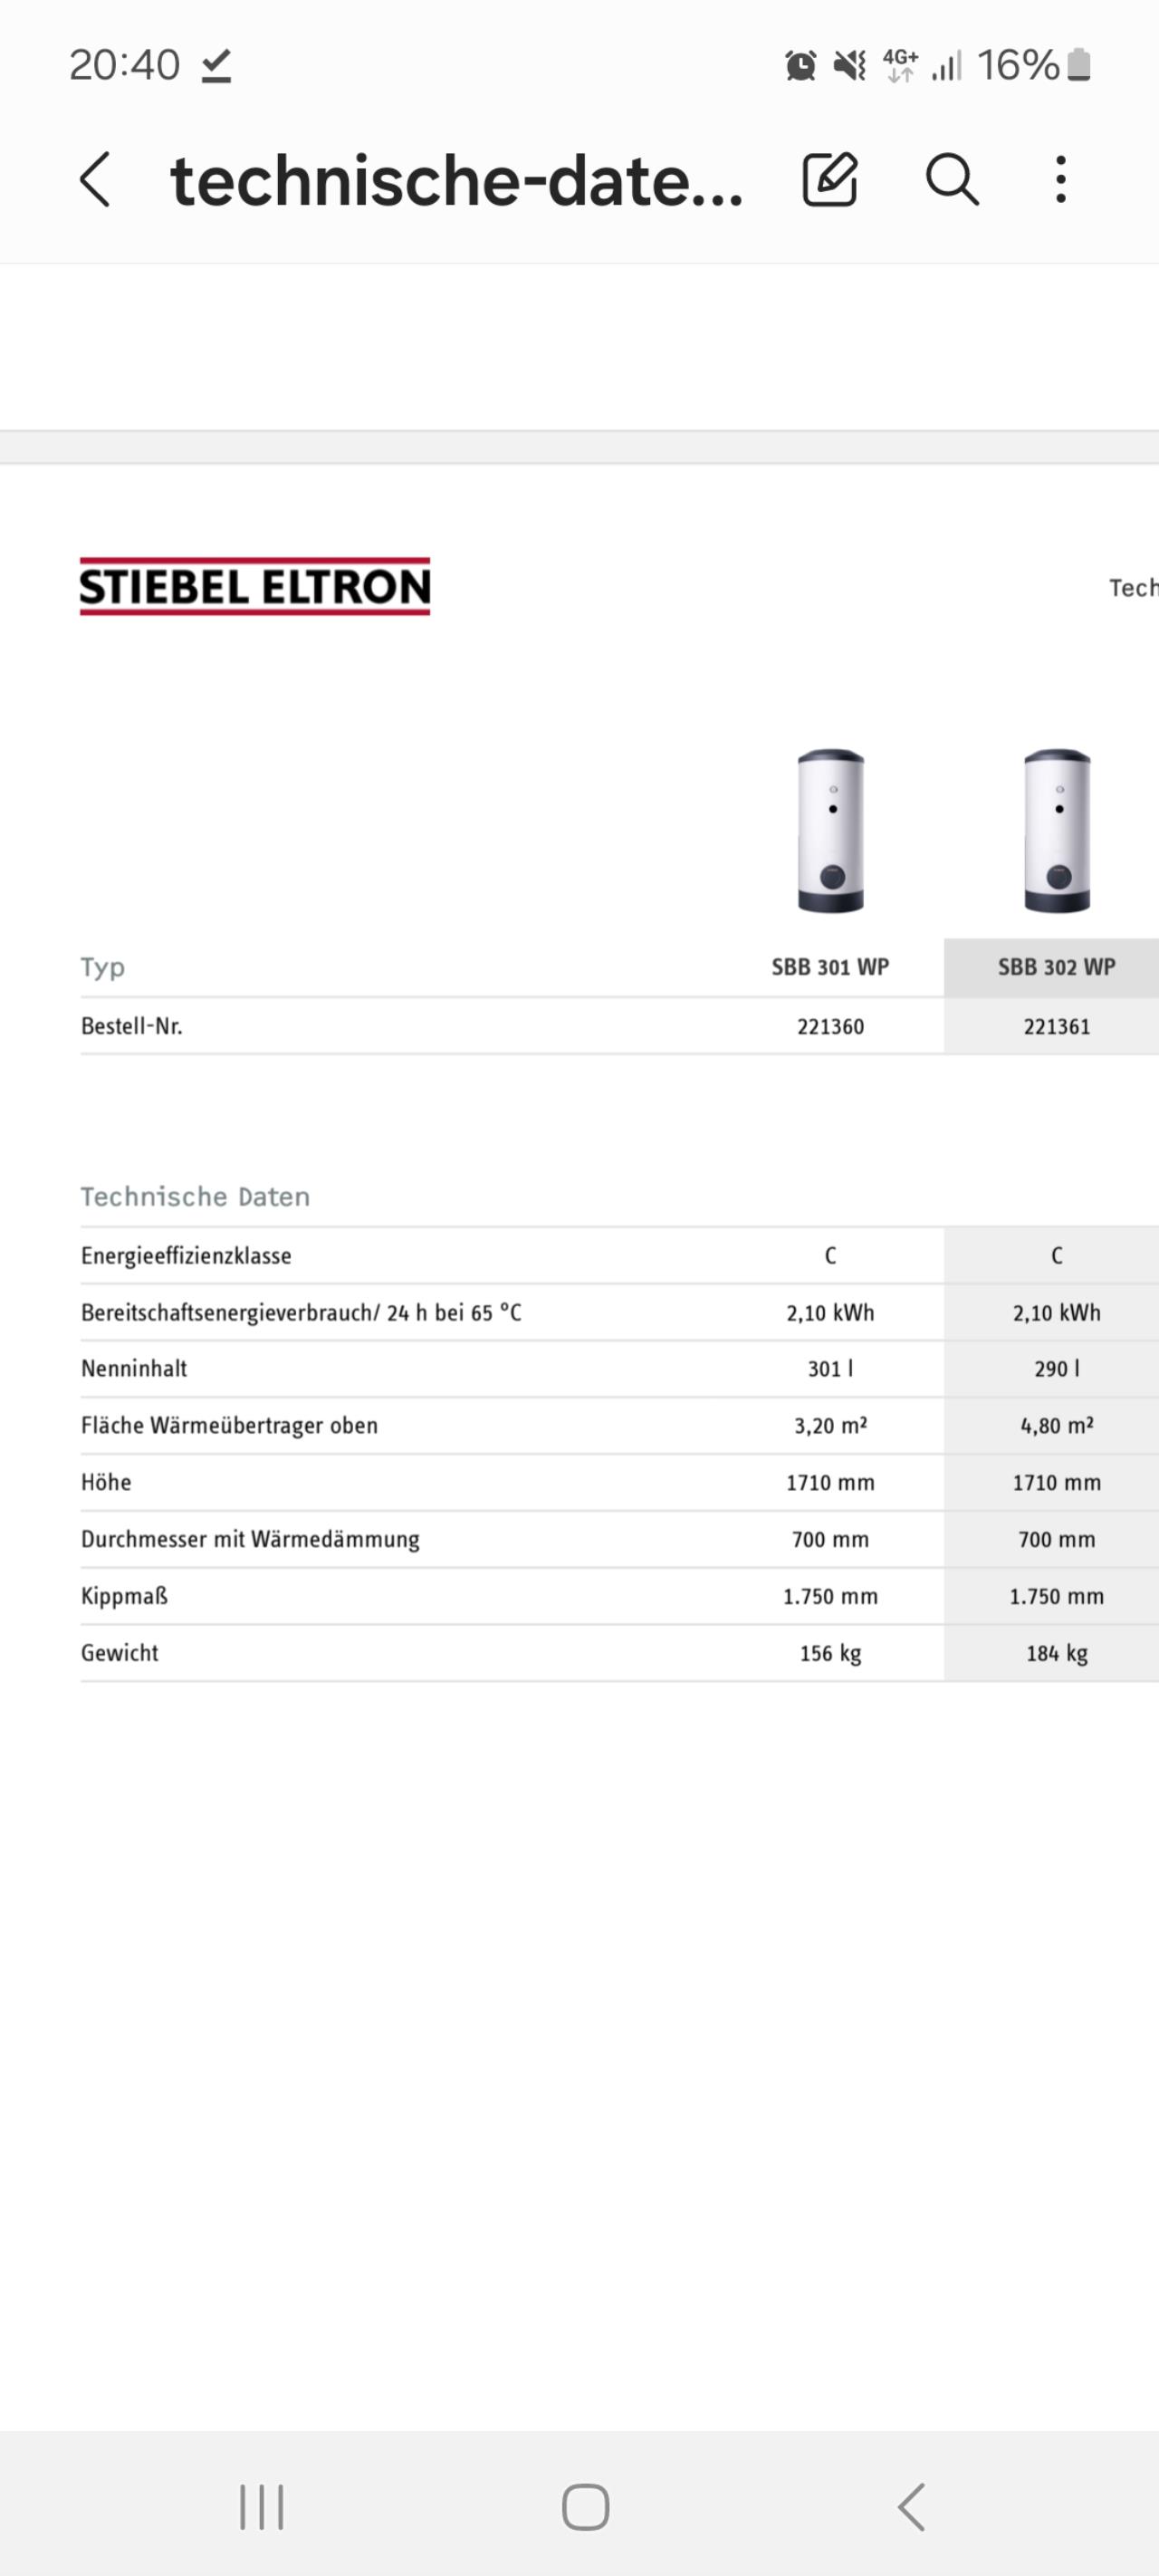Tap the Energieeffizienzklasse row label
The height and width of the screenshot is (2576, 1159).
[x=186, y=1256]
